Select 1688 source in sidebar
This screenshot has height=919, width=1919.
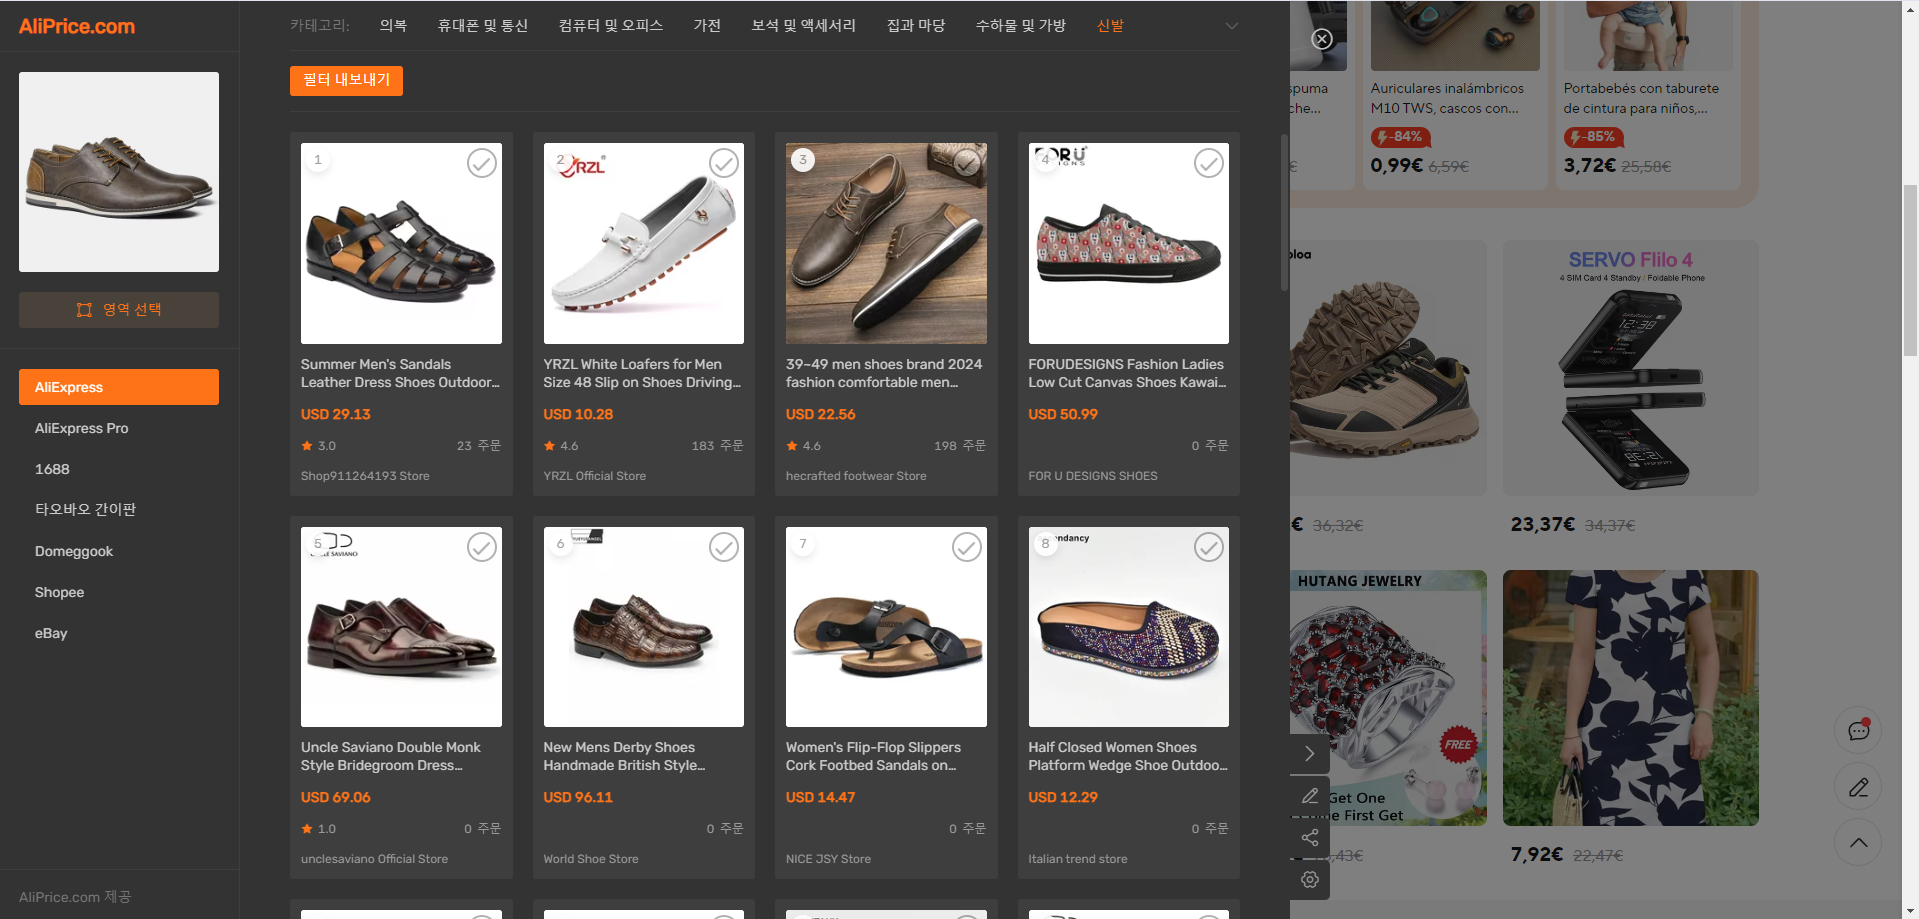(119, 469)
